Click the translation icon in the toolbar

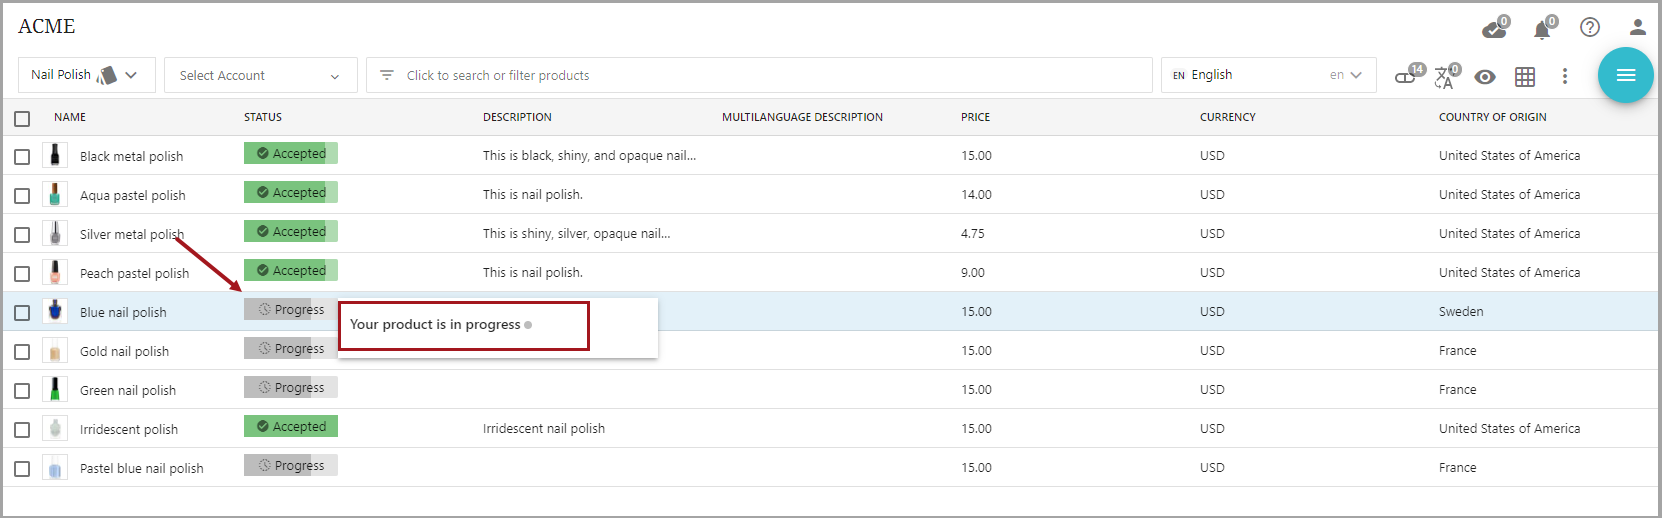click(x=1445, y=77)
